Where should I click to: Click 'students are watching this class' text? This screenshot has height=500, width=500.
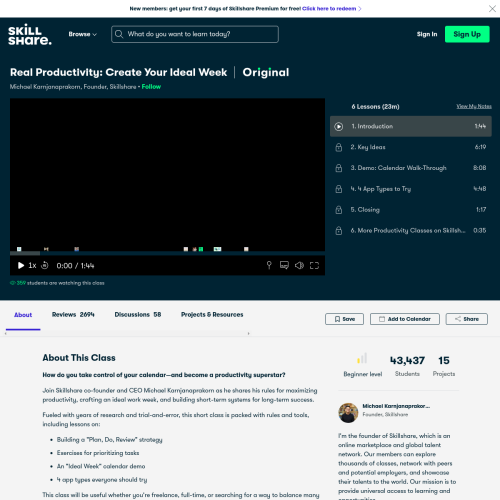[66, 283]
